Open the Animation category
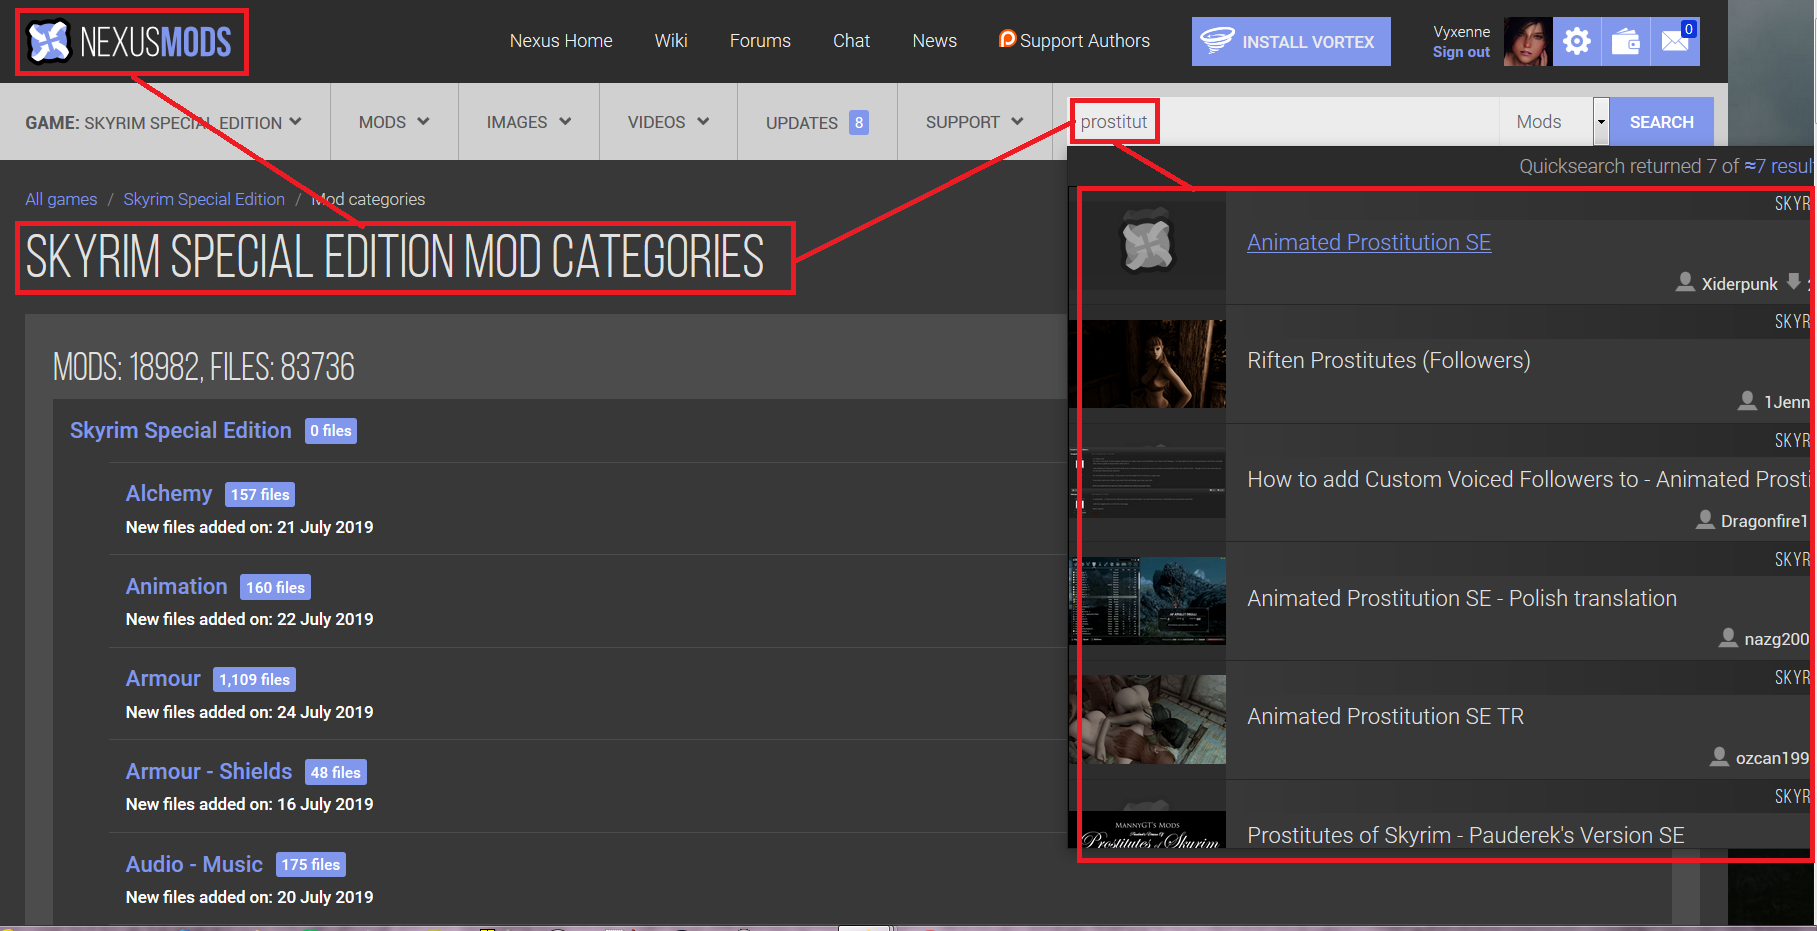 pyautogui.click(x=176, y=586)
